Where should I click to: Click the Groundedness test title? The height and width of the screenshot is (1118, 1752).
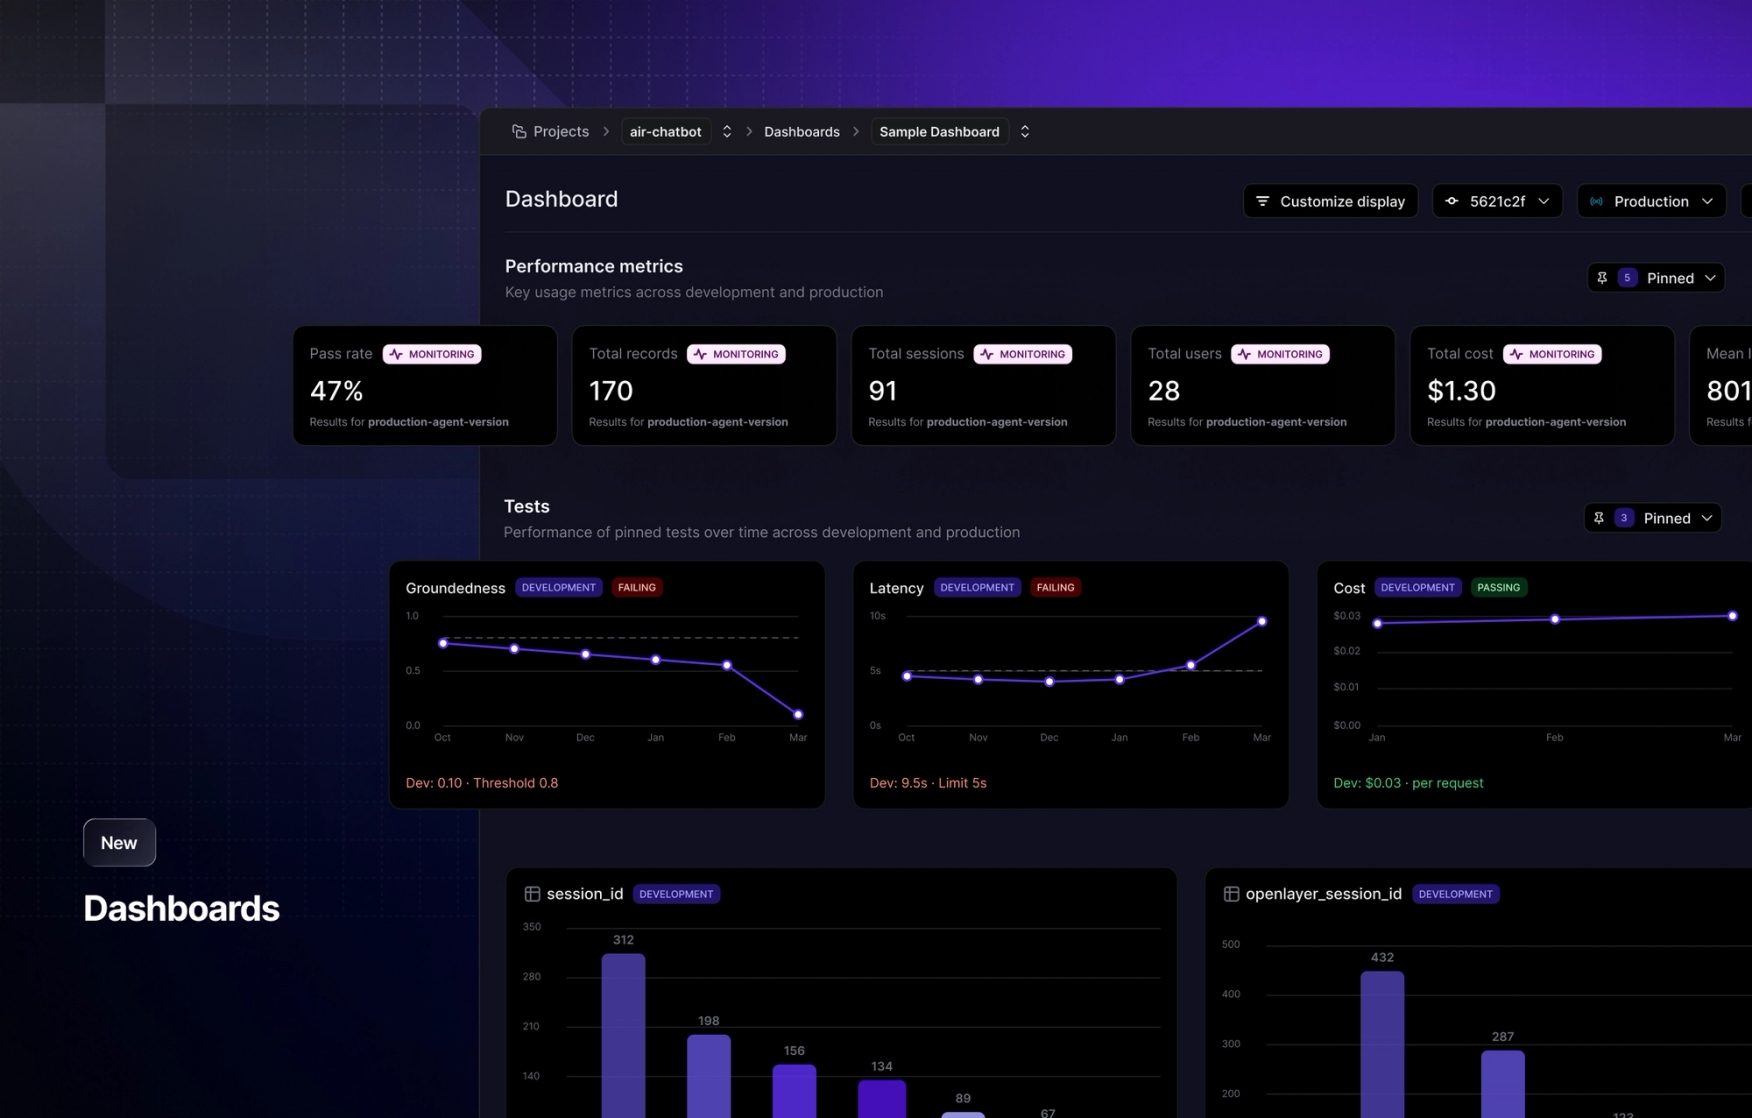[455, 588]
